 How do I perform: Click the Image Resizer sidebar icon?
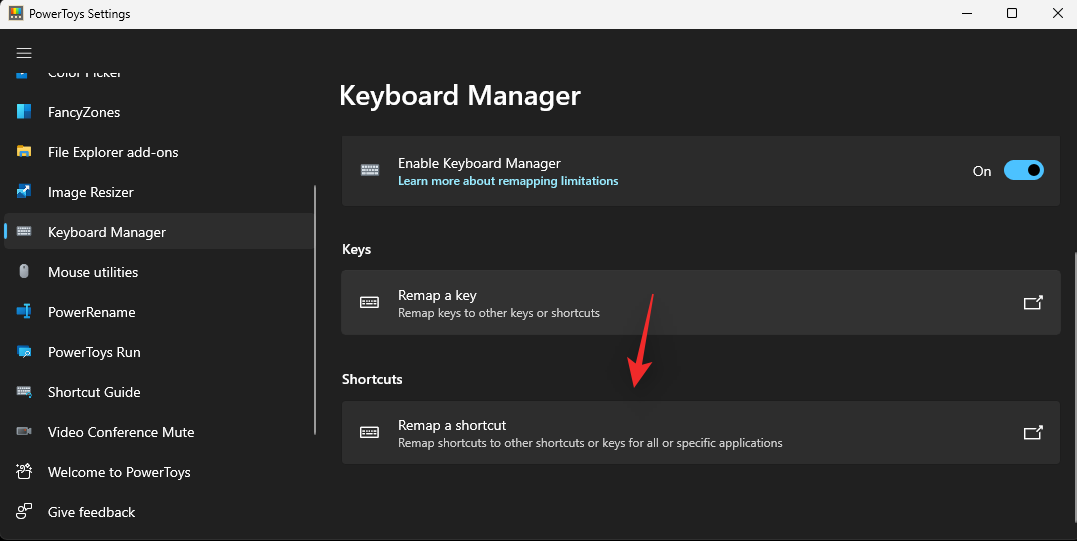coord(24,192)
